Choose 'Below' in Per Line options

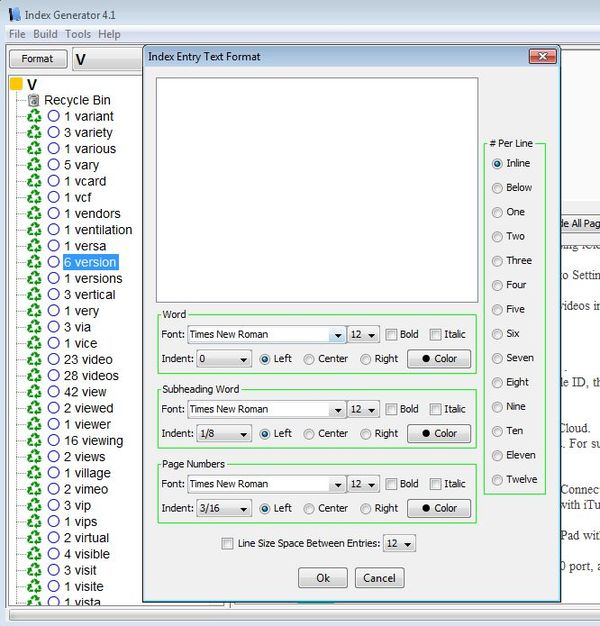pyautogui.click(x=497, y=188)
